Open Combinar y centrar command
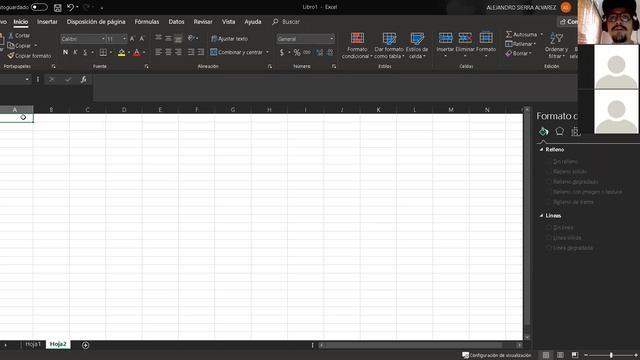Viewport: 640px width, 360px height. pos(237,52)
